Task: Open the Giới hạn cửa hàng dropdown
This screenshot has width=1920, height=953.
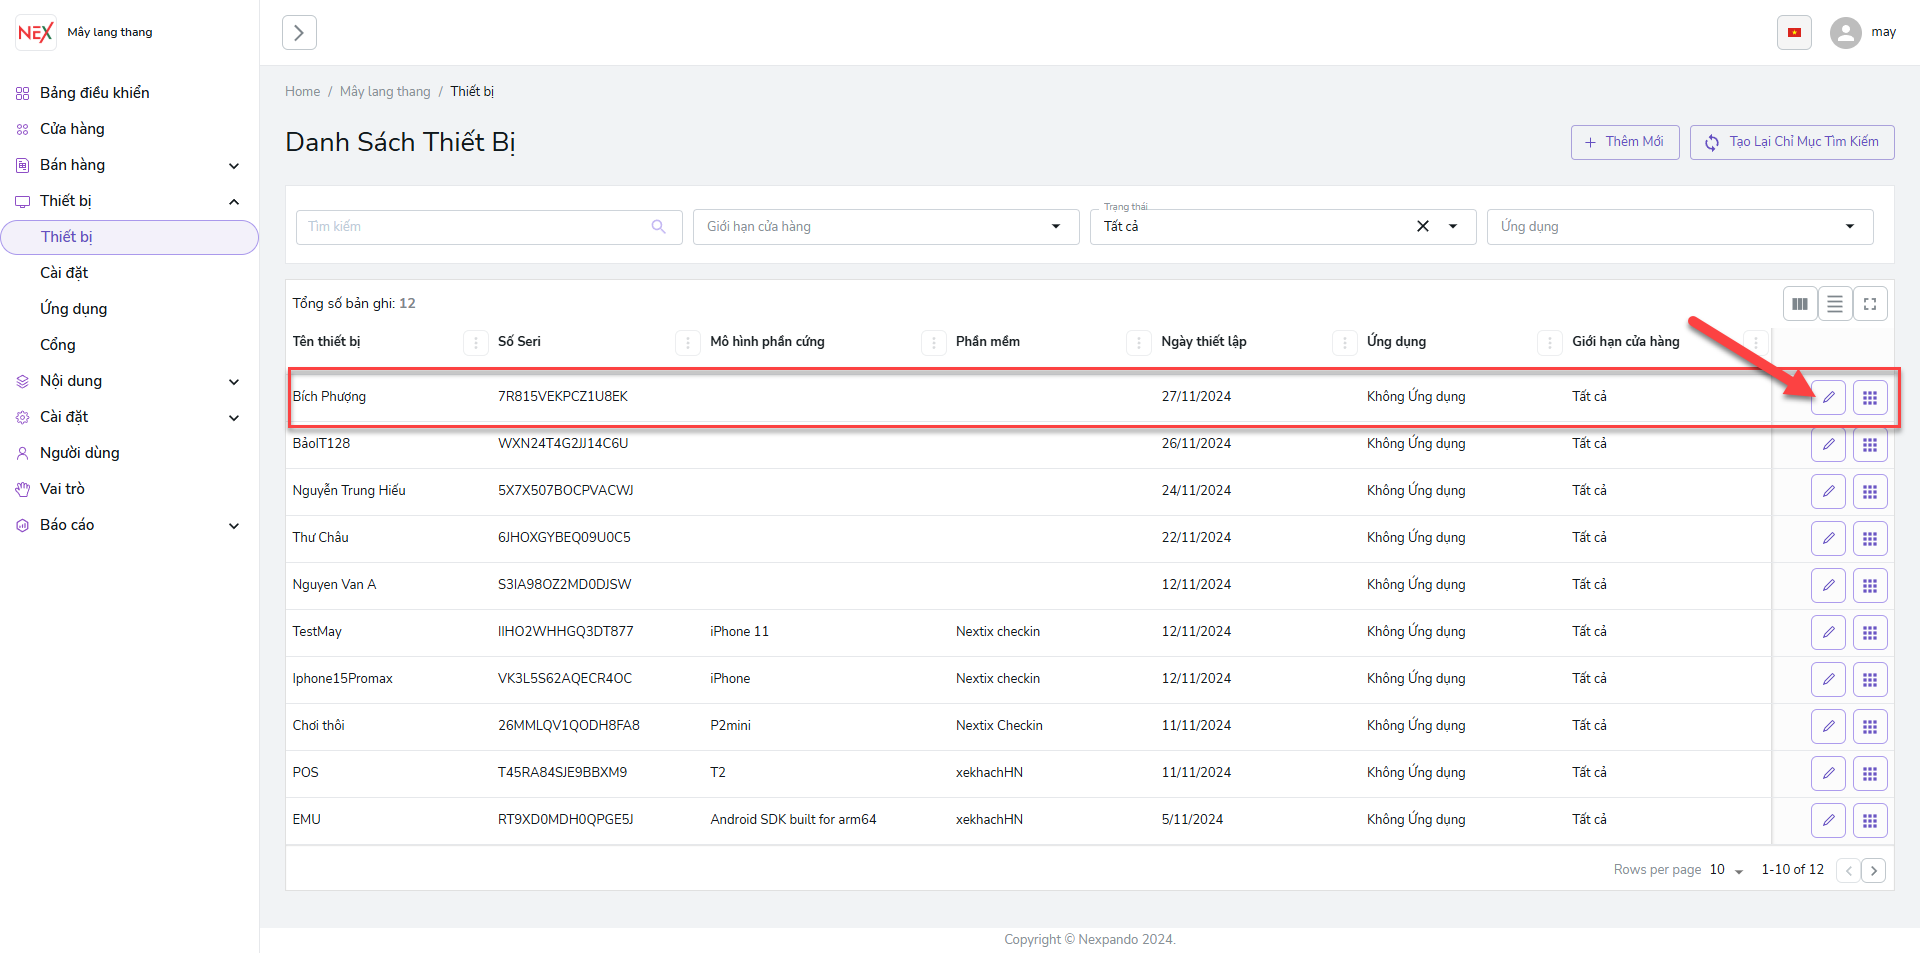Action: point(885,227)
